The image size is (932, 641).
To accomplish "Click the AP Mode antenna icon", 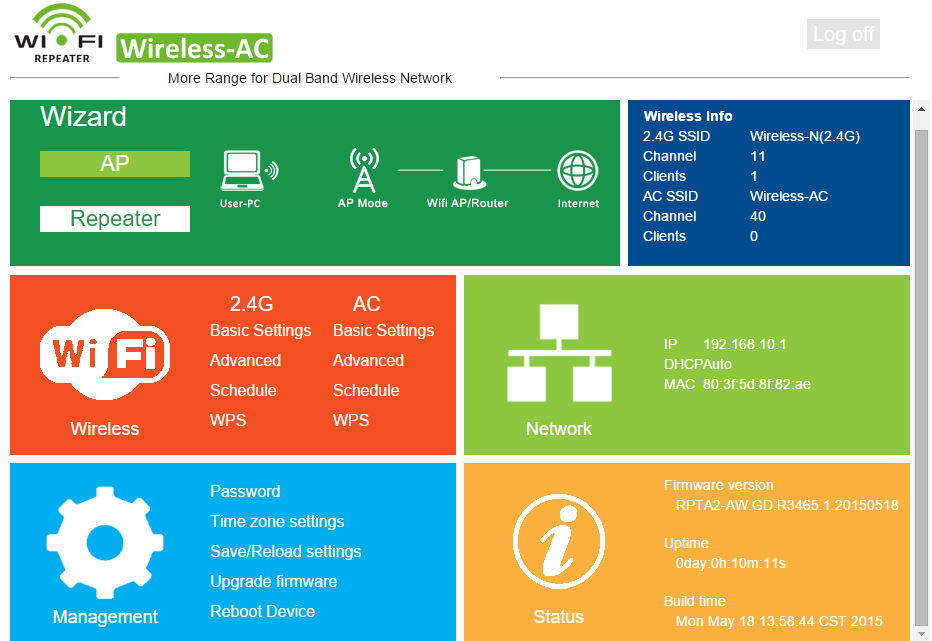I will click(x=364, y=171).
